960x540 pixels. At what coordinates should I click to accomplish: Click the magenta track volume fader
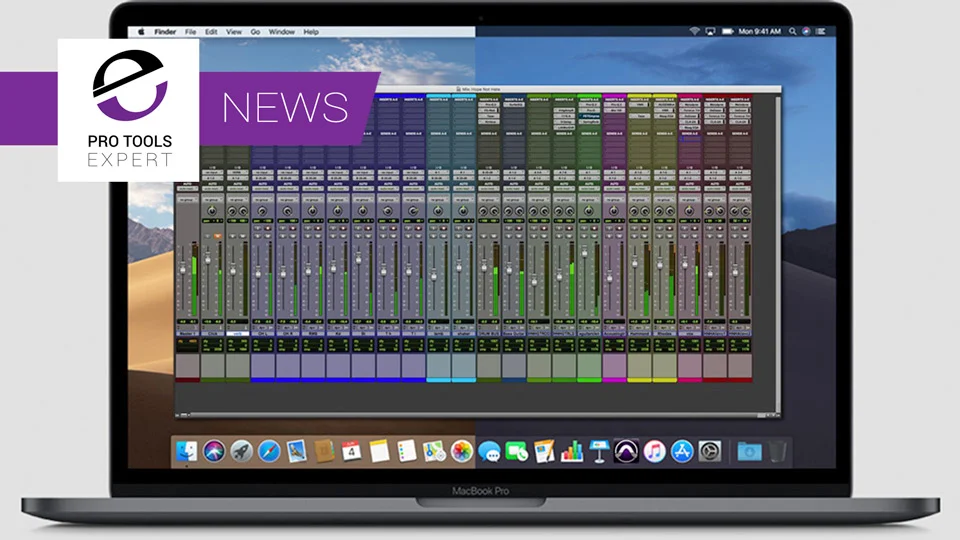[609, 279]
